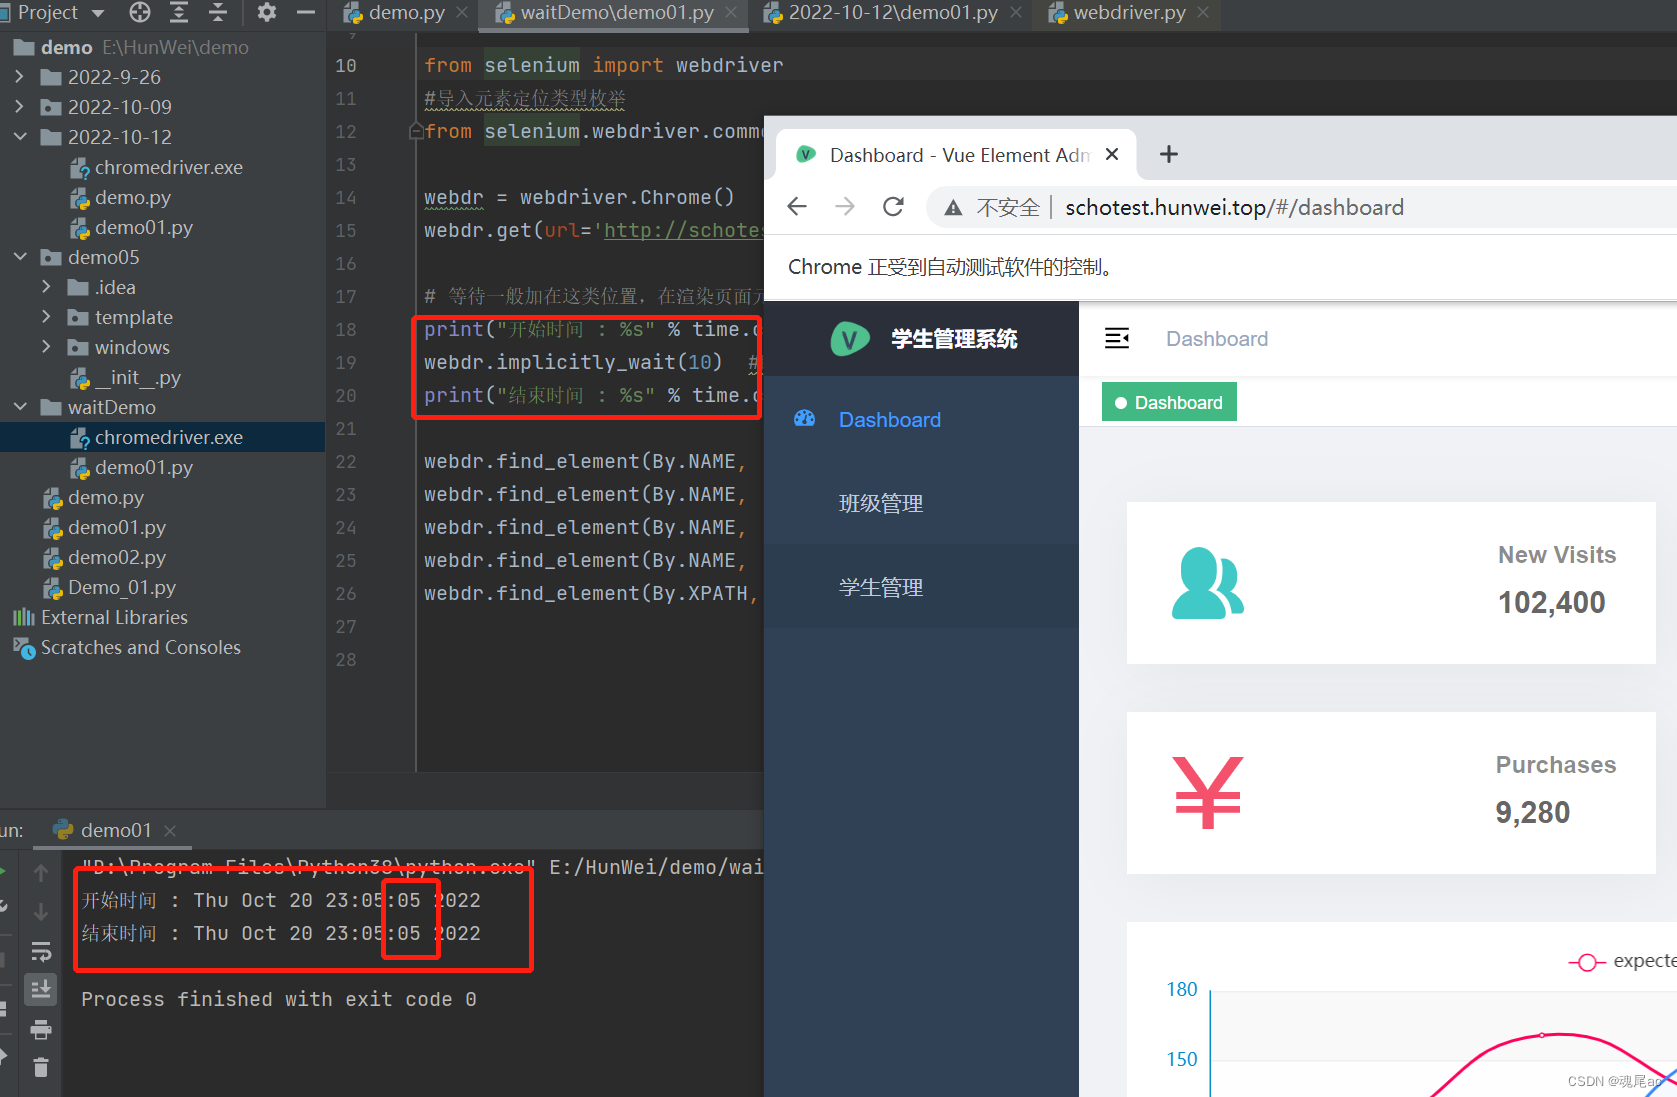Viewport: 1677px width, 1097px height.
Task: Reload the Dashboard page in Chrome
Action: click(x=893, y=207)
